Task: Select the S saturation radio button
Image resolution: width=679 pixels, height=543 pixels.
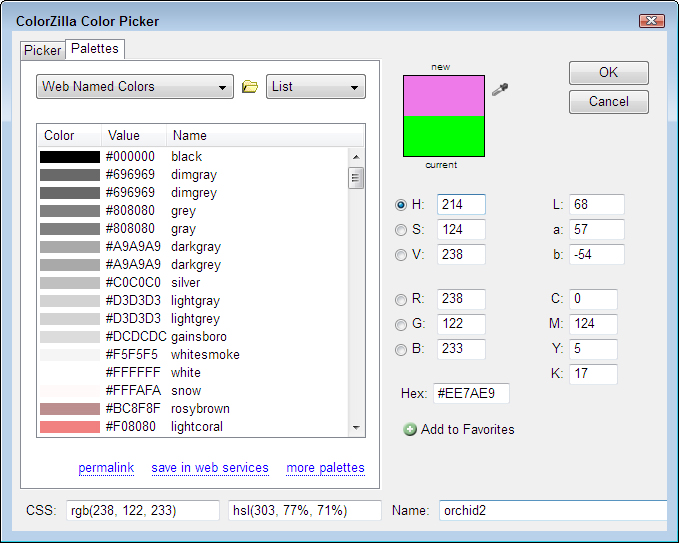Action: pyautogui.click(x=402, y=230)
